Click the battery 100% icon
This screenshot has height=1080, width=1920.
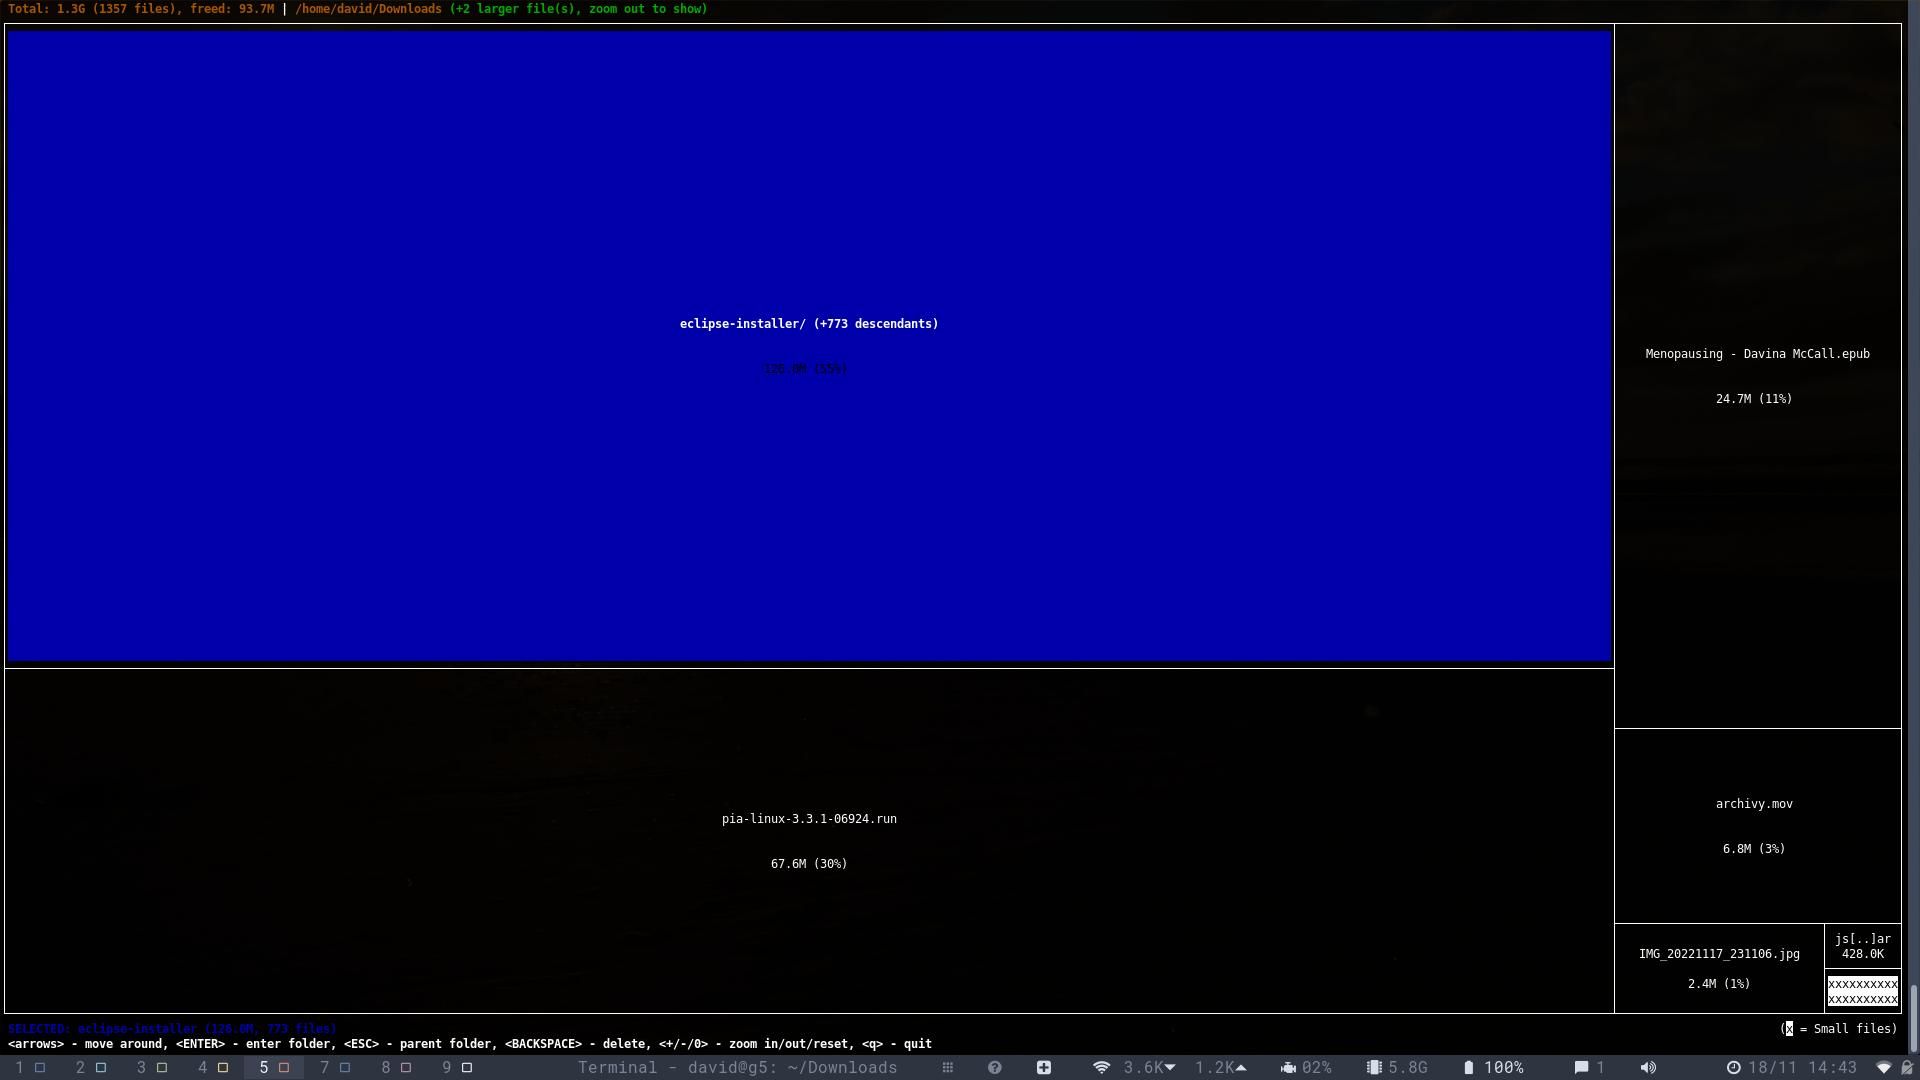tap(1468, 1068)
